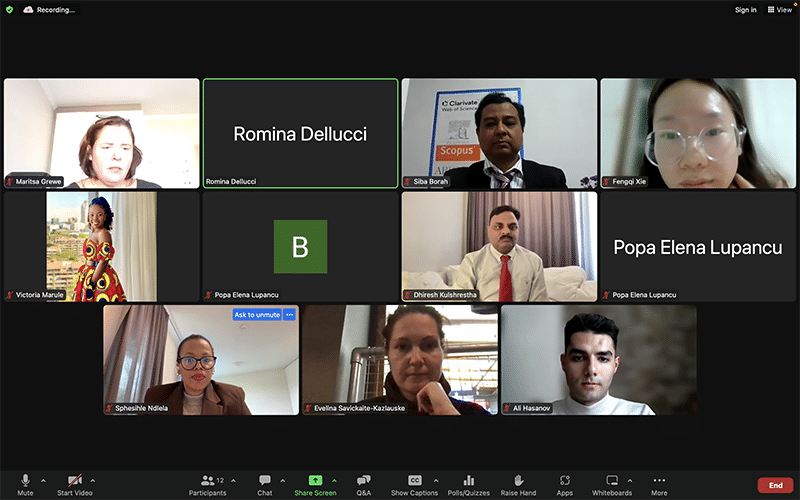Open Polls/Quizzes from the toolbar
The height and width of the screenshot is (500, 800).
point(469,484)
